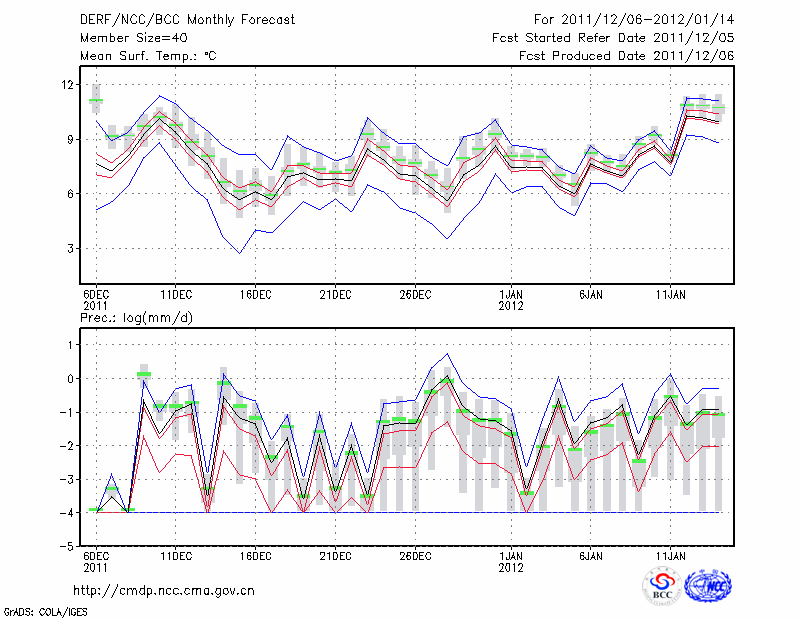Image resolution: width=800 pixels, height=618 pixels.
Task: Click the forecast period 2011/12/06-2012/01/14 text
Action: [x=634, y=20]
